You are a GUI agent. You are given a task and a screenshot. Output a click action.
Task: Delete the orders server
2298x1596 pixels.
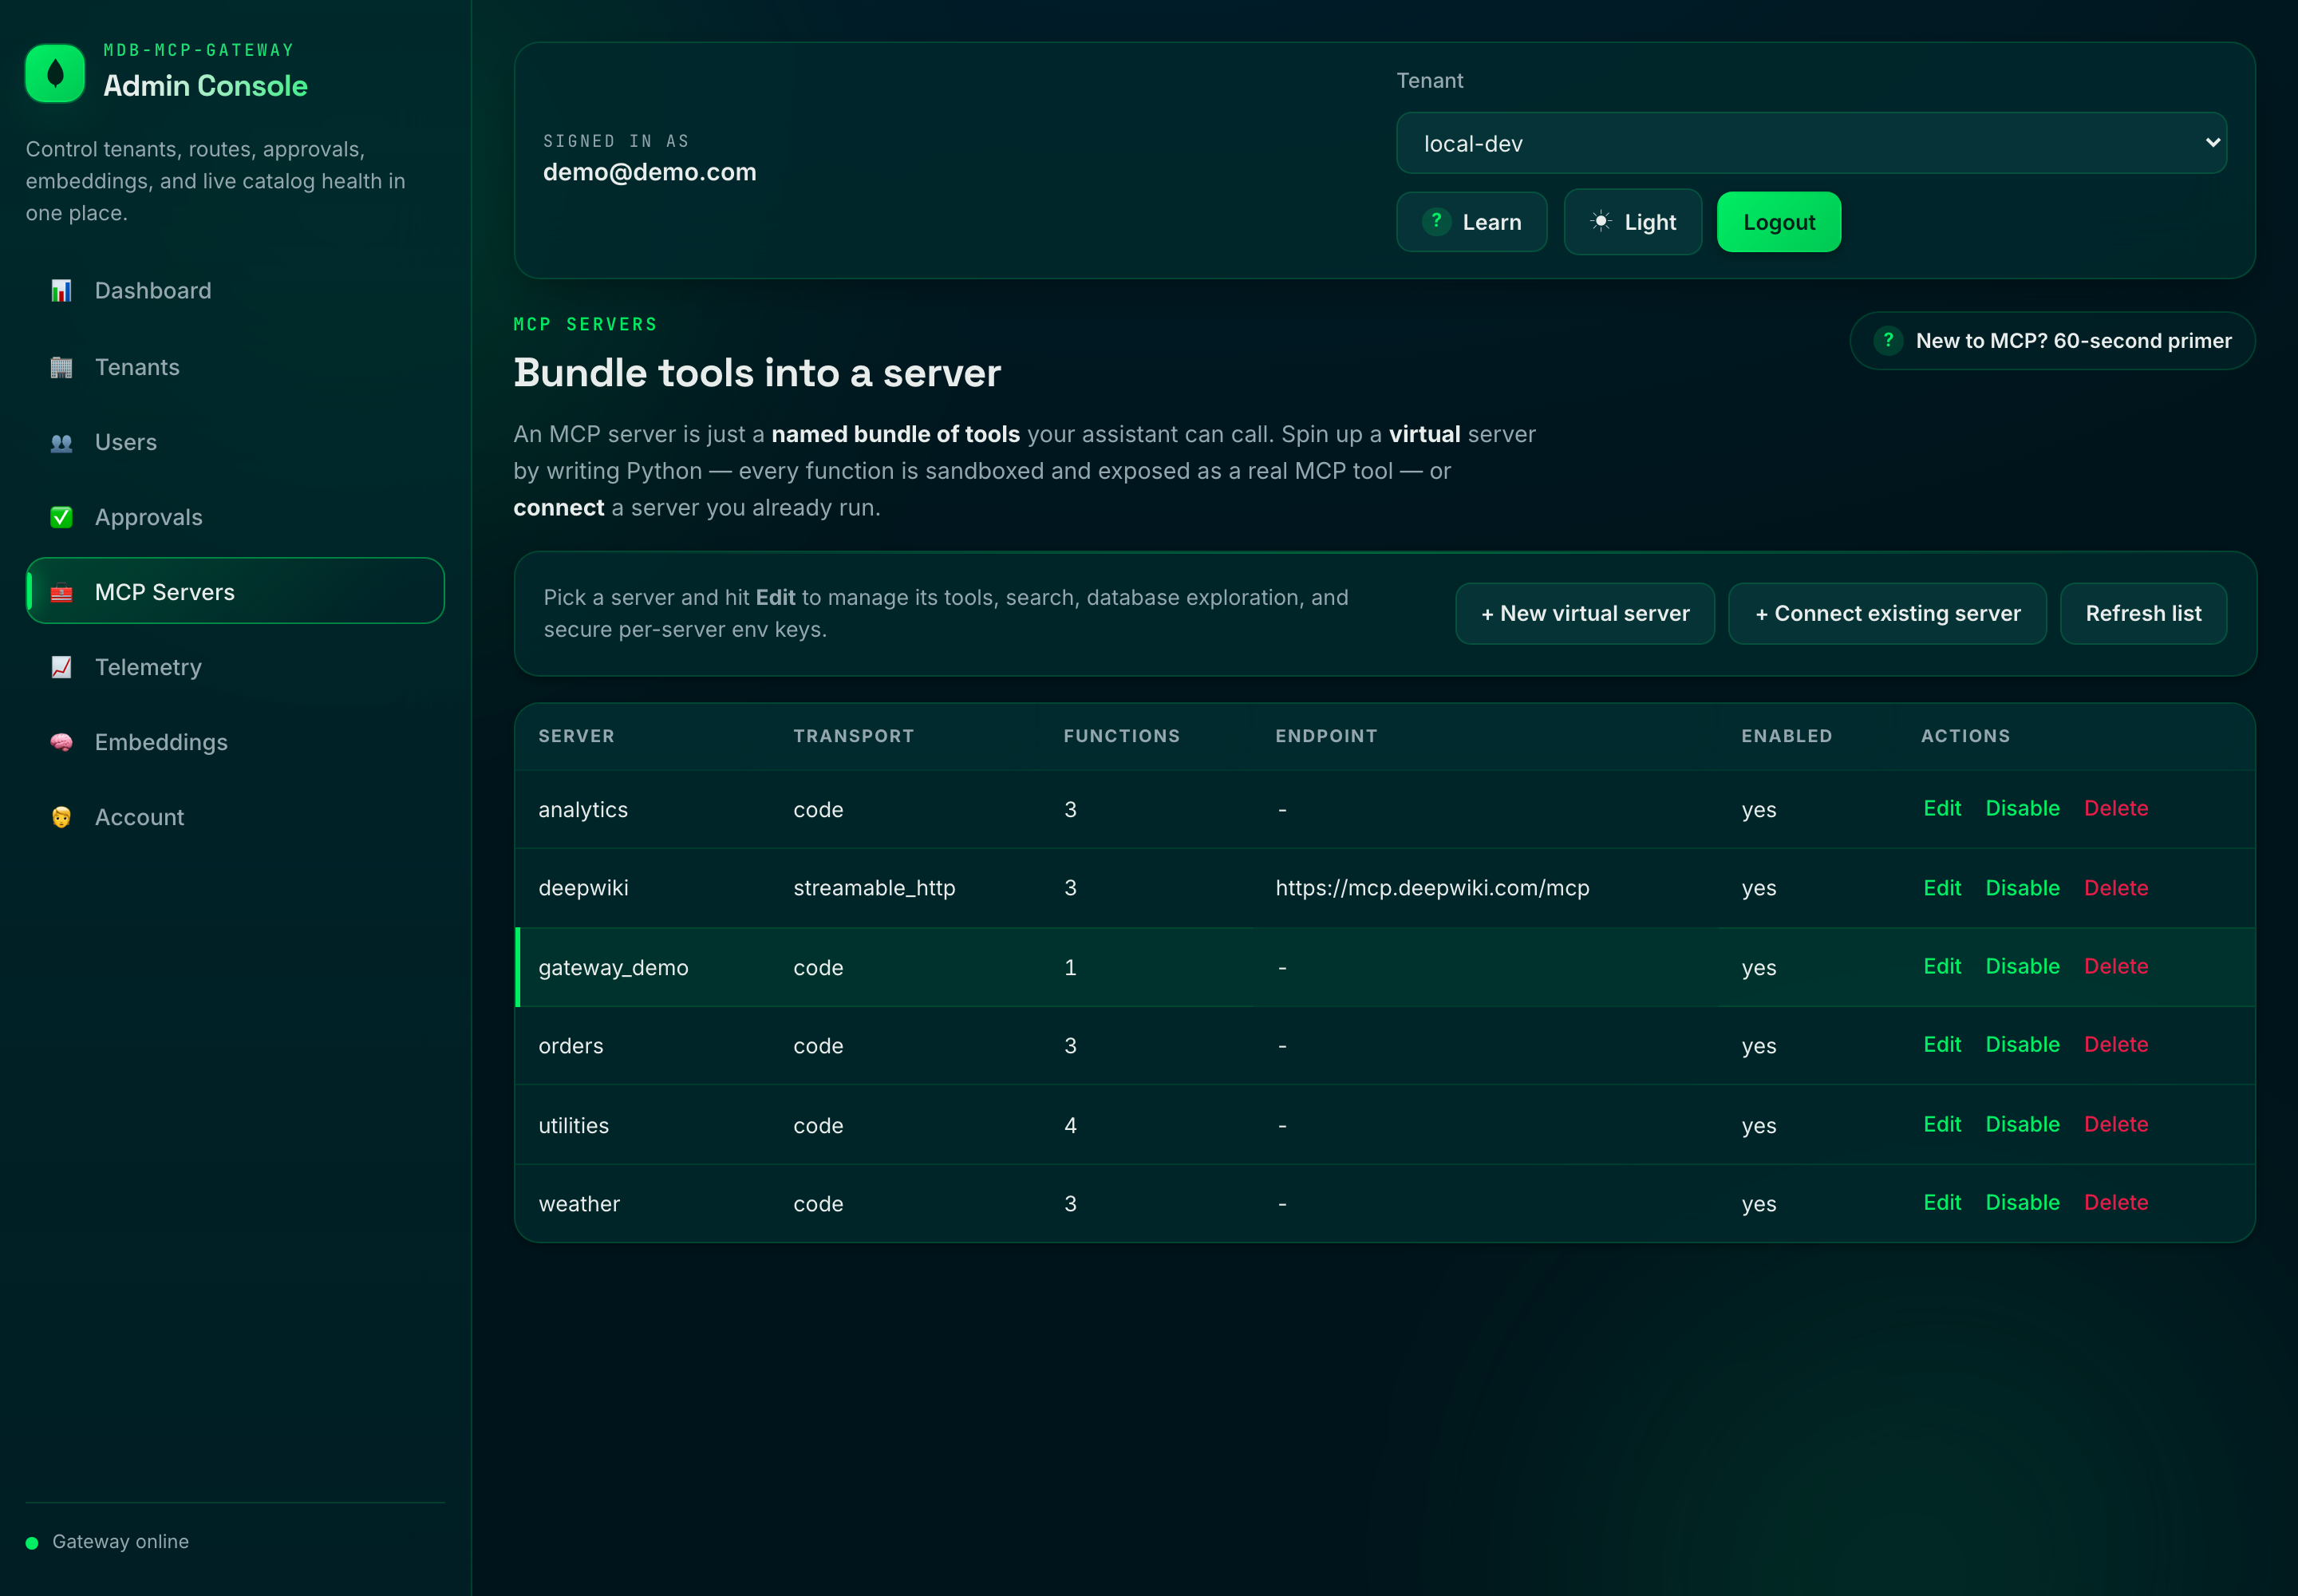coord(2116,1044)
